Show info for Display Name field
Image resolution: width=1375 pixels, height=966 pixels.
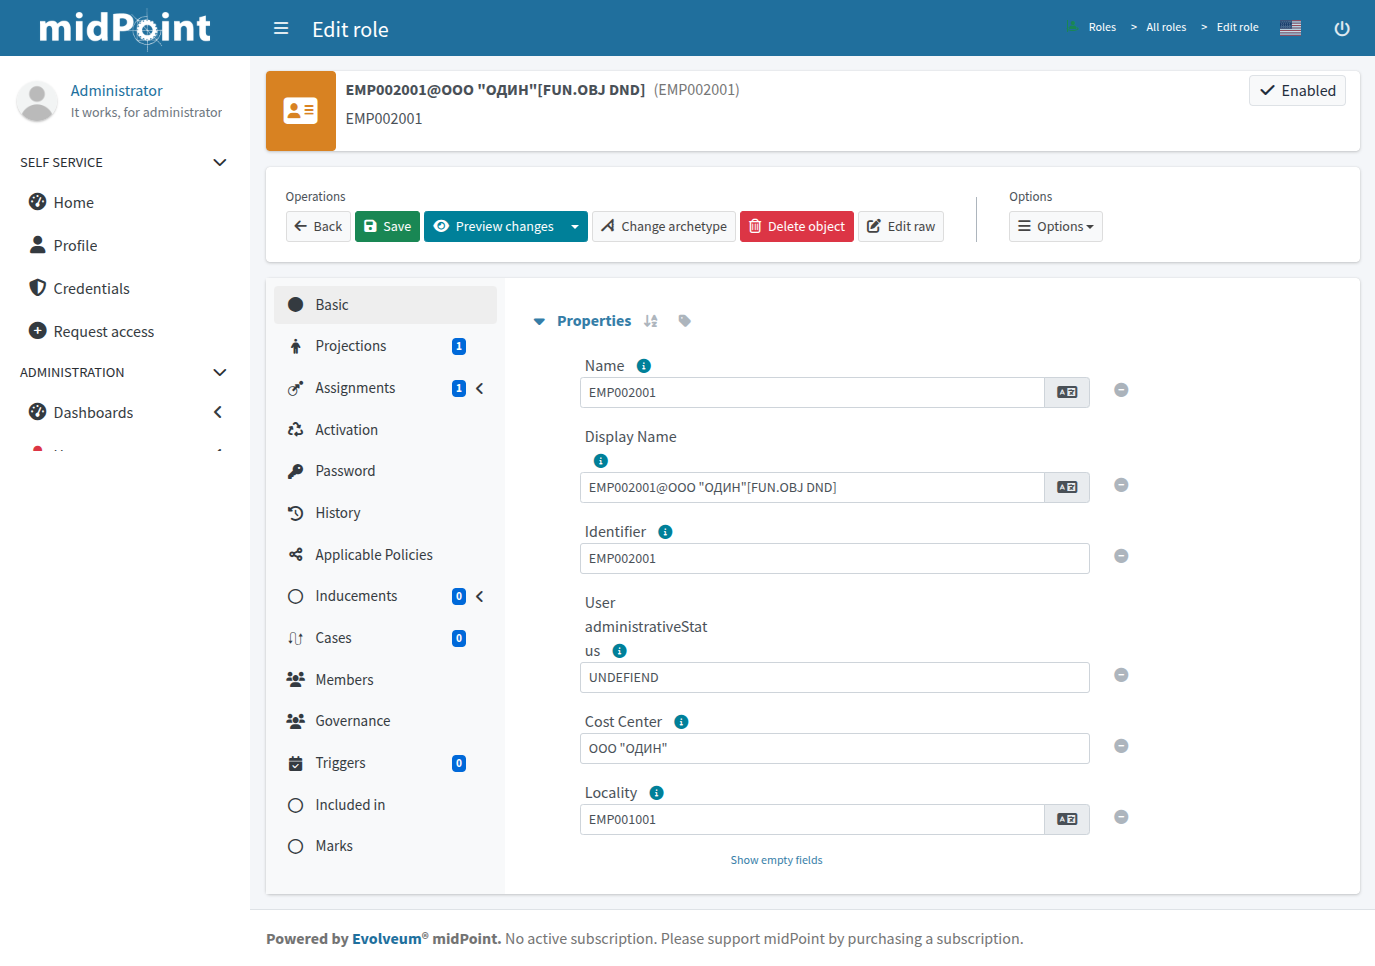point(601,461)
